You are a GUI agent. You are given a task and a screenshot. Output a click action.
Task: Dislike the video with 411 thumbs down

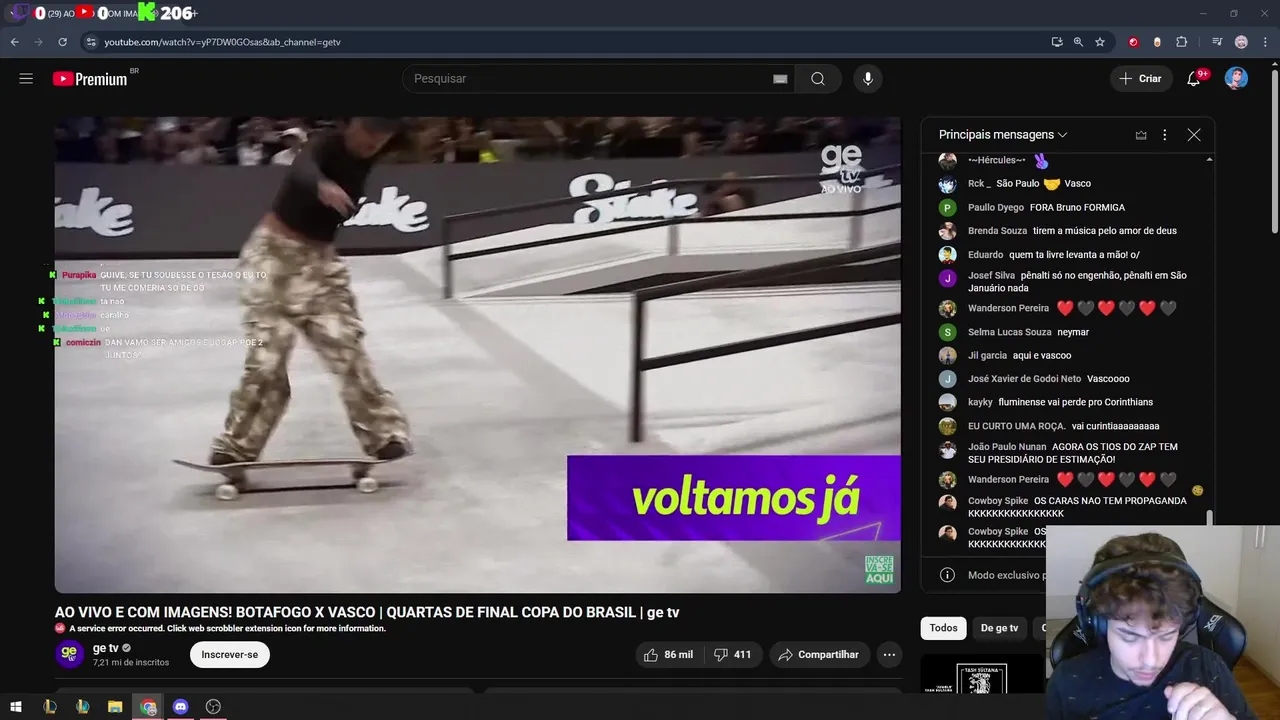(x=733, y=655)
